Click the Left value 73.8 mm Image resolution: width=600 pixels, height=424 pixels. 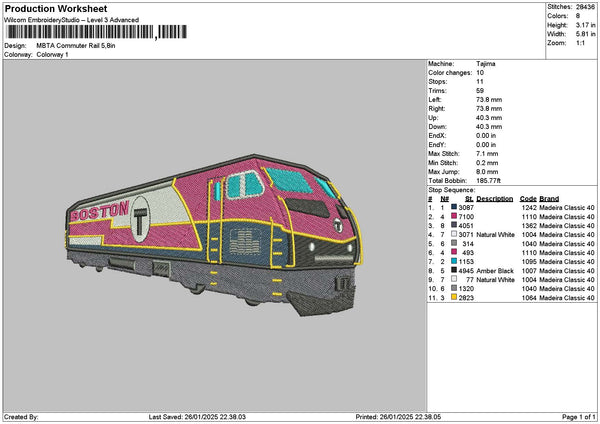[x=489, y=99]
